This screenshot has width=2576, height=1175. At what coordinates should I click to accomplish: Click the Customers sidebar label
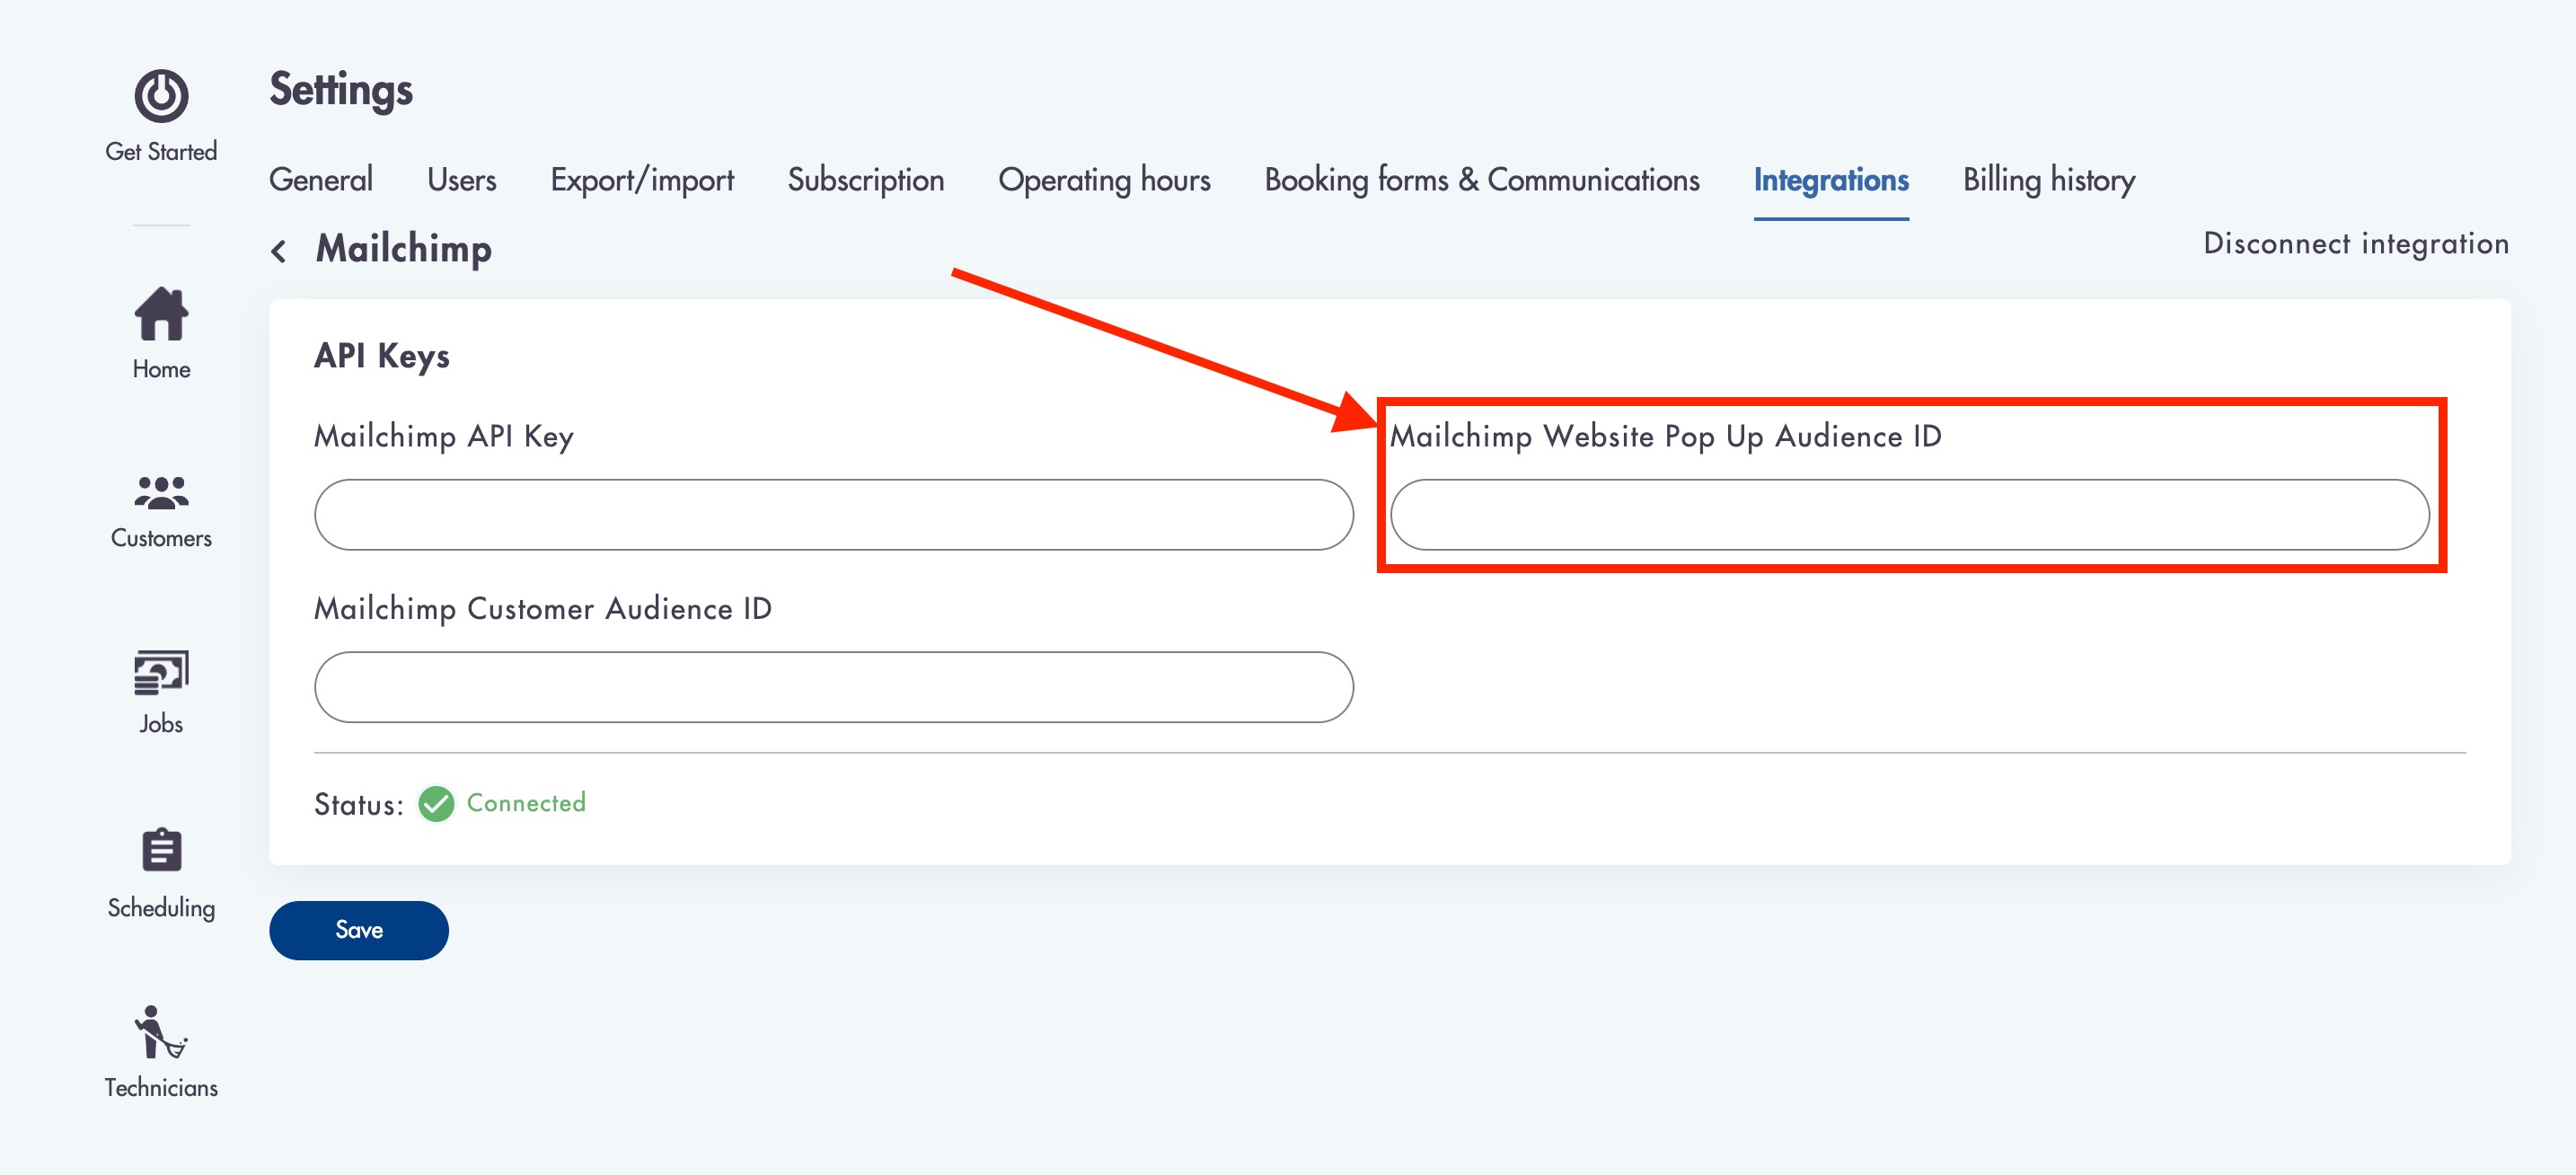[161, 538]
